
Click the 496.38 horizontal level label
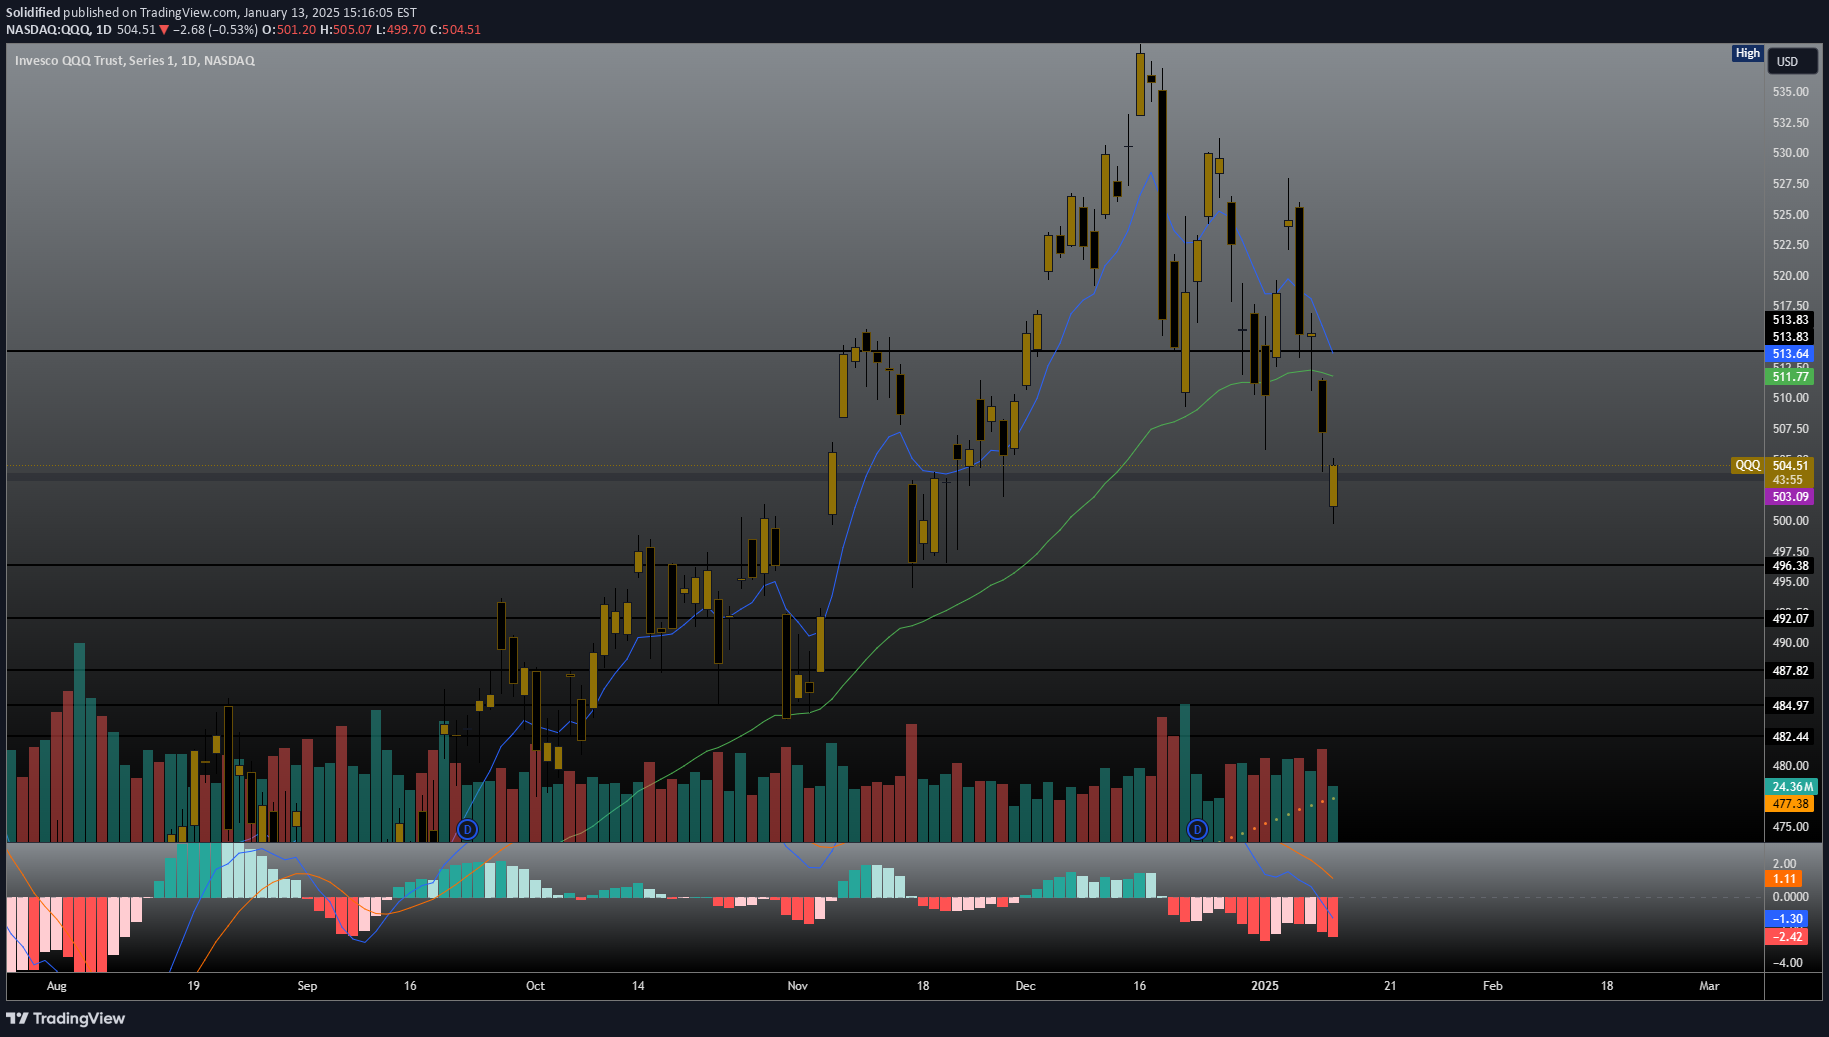coord(1790,566)
